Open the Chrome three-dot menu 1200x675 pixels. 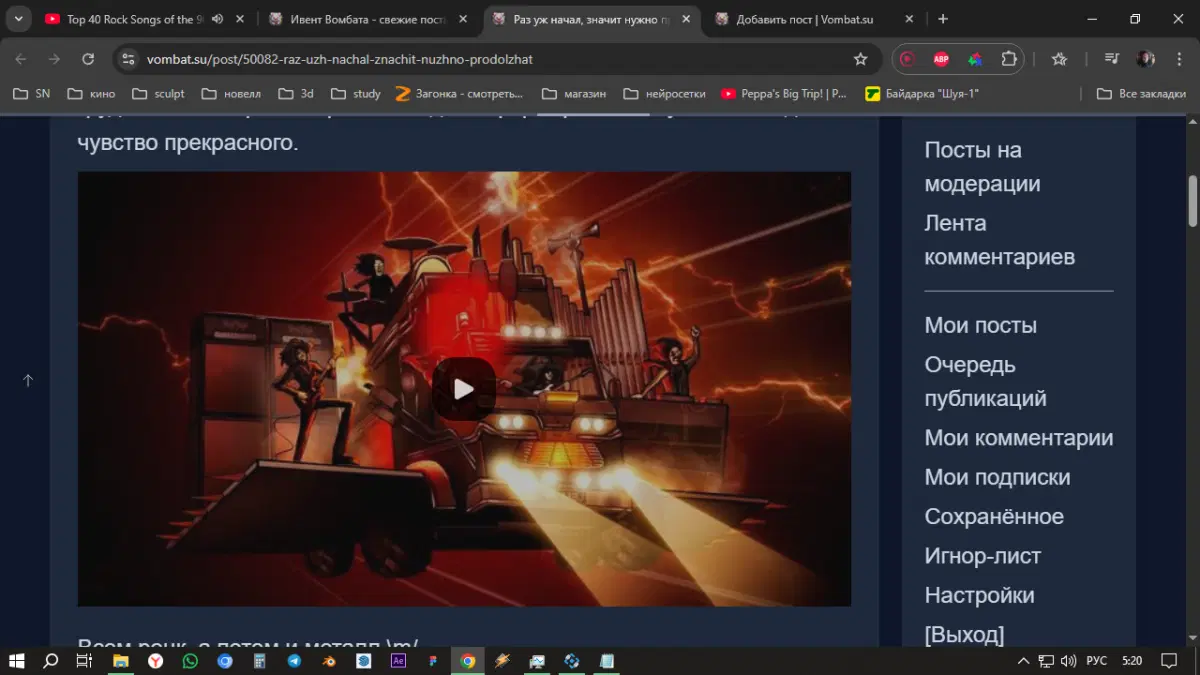point(1177,59)
